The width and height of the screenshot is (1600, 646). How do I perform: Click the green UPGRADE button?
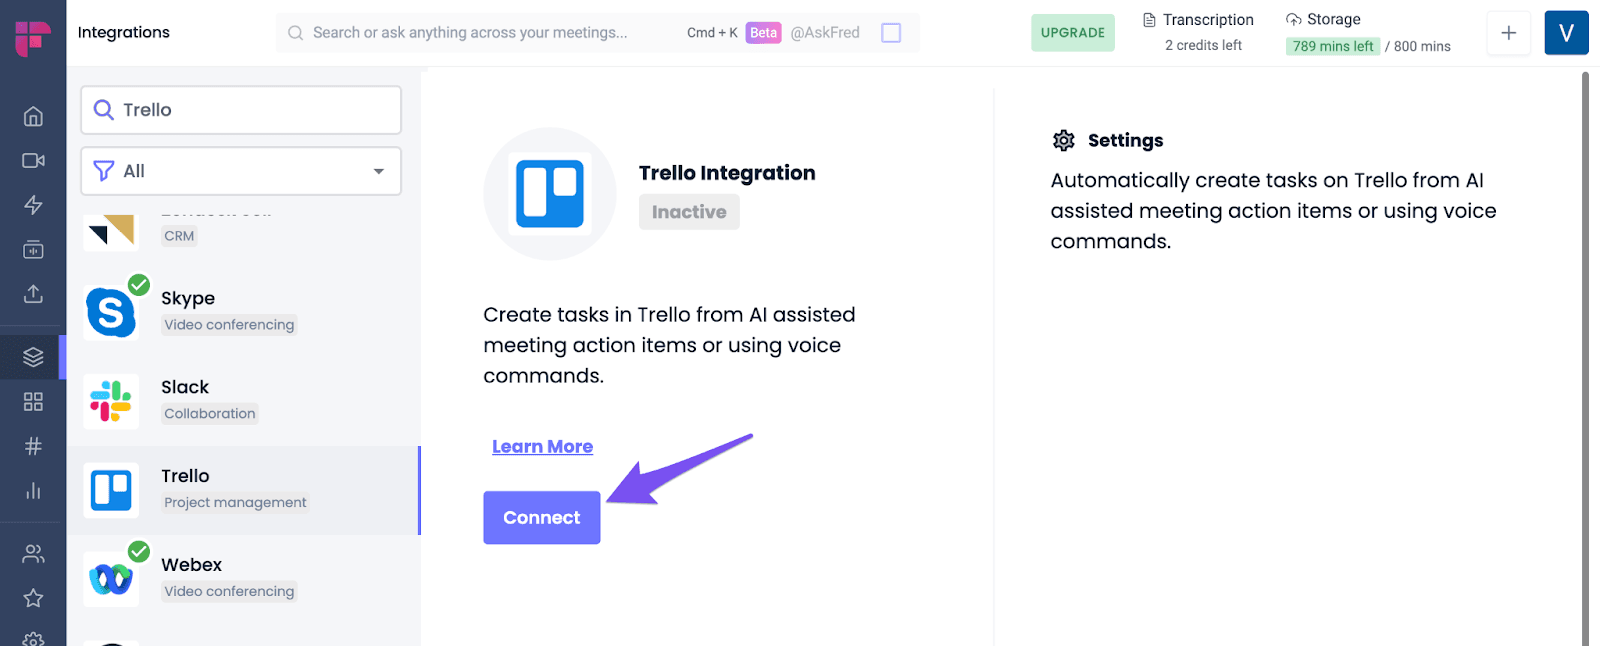(1073, 33)
